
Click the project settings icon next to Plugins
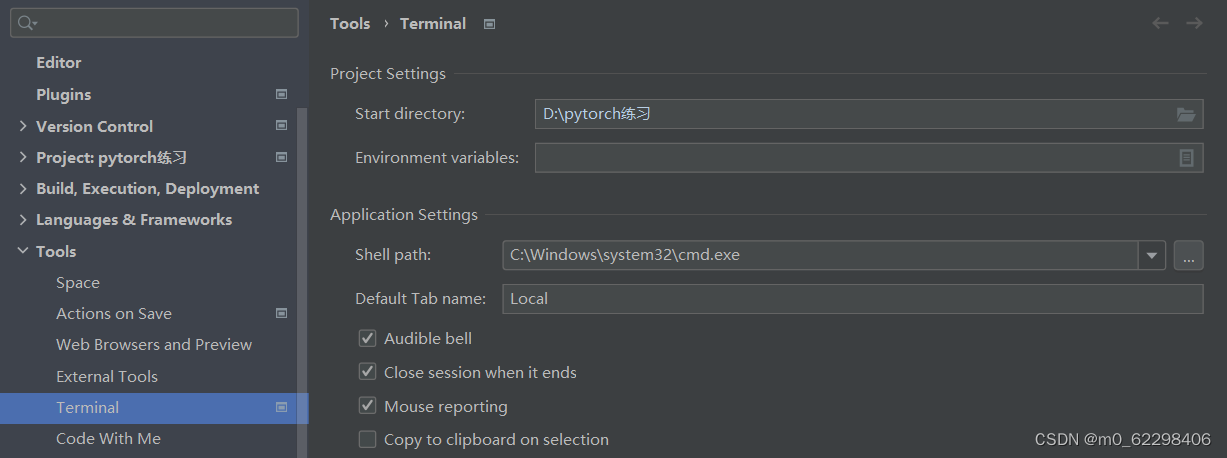(282, 94)
